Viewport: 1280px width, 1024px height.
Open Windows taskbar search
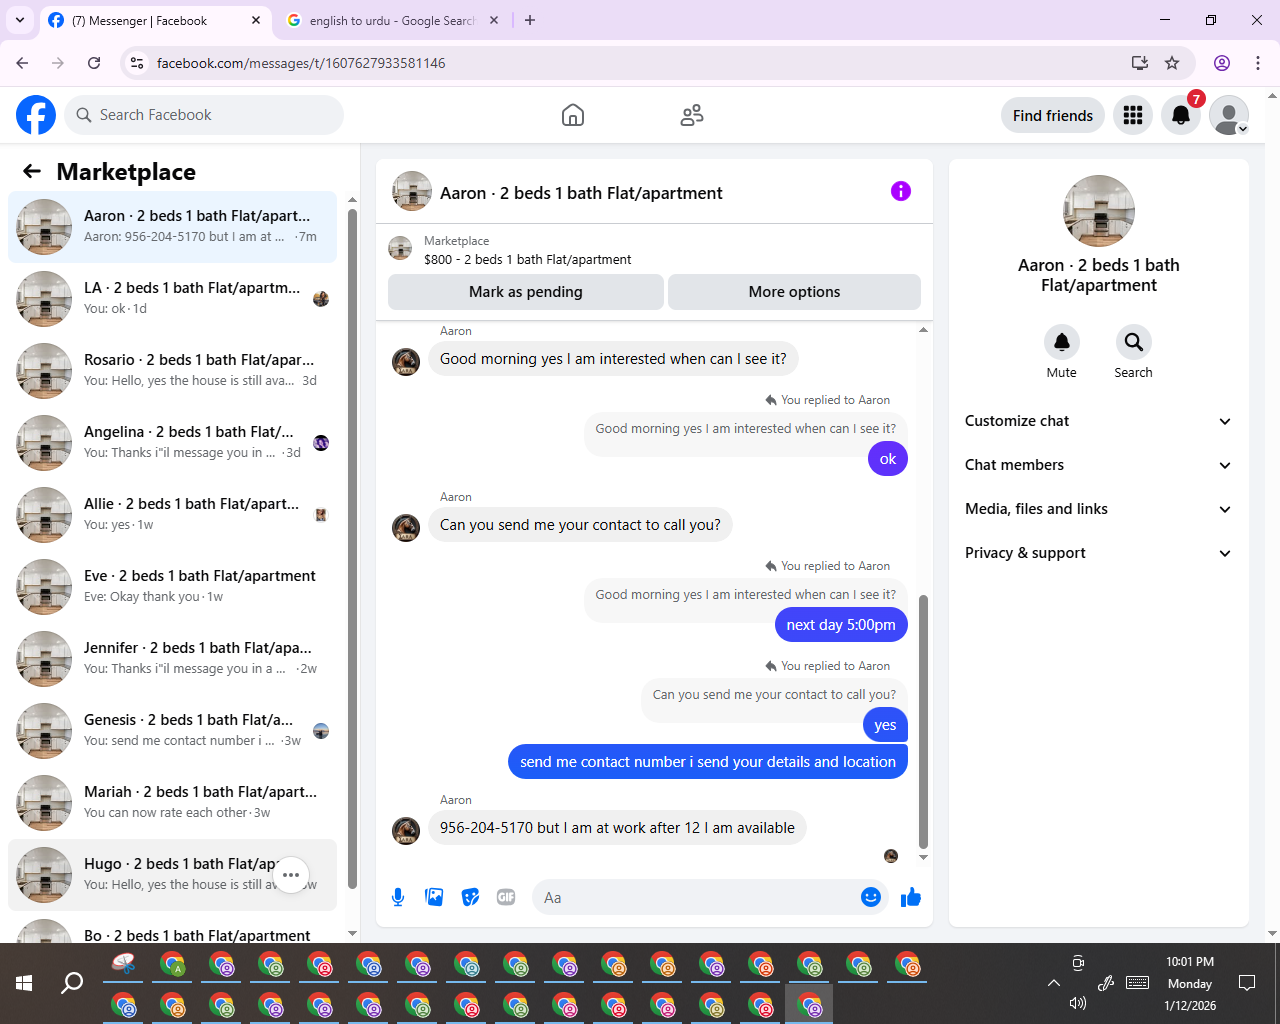[72, 983]
